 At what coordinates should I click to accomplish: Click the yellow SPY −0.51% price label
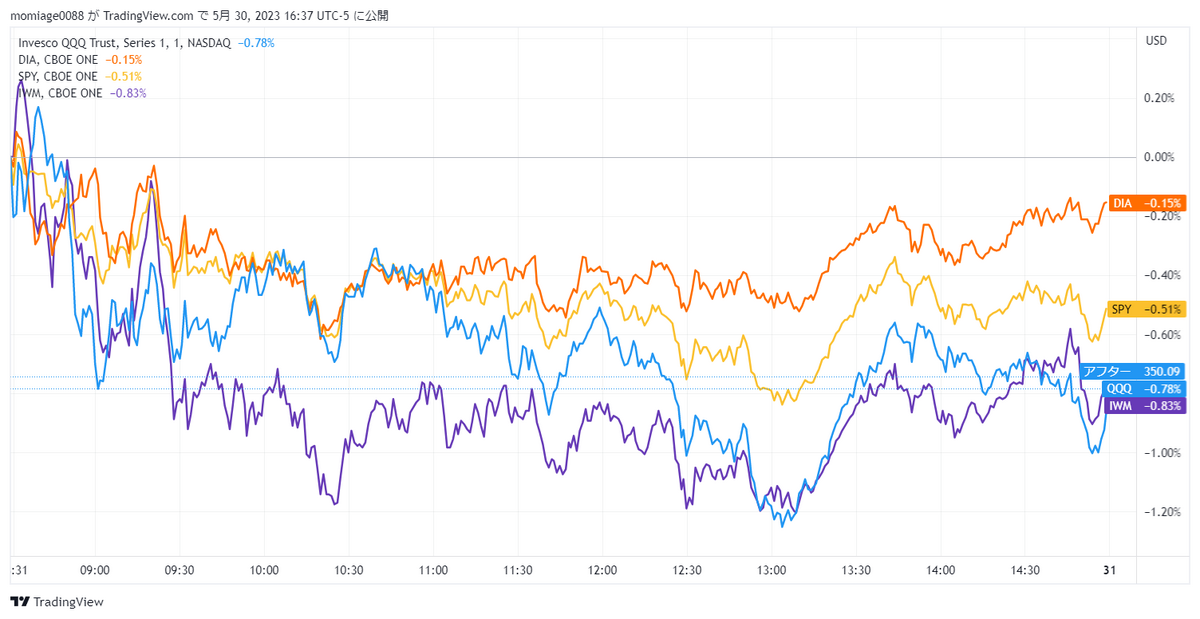pyautogui.click(x=1147, y=309)
